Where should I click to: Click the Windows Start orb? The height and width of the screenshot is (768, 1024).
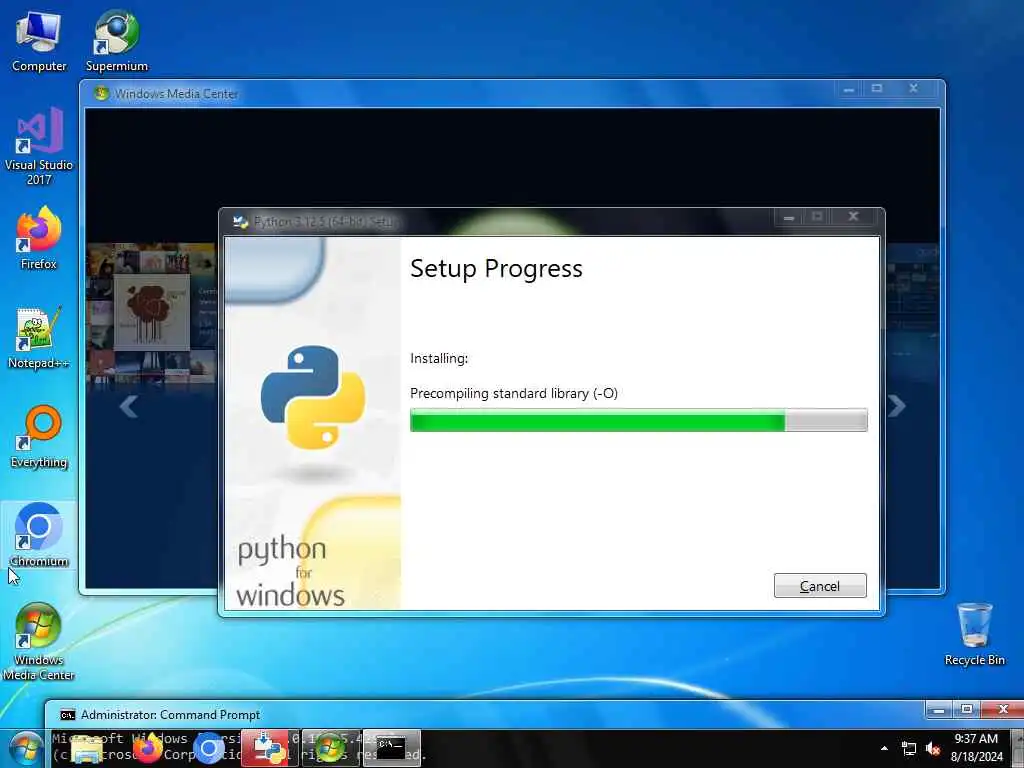pos(26,749)
